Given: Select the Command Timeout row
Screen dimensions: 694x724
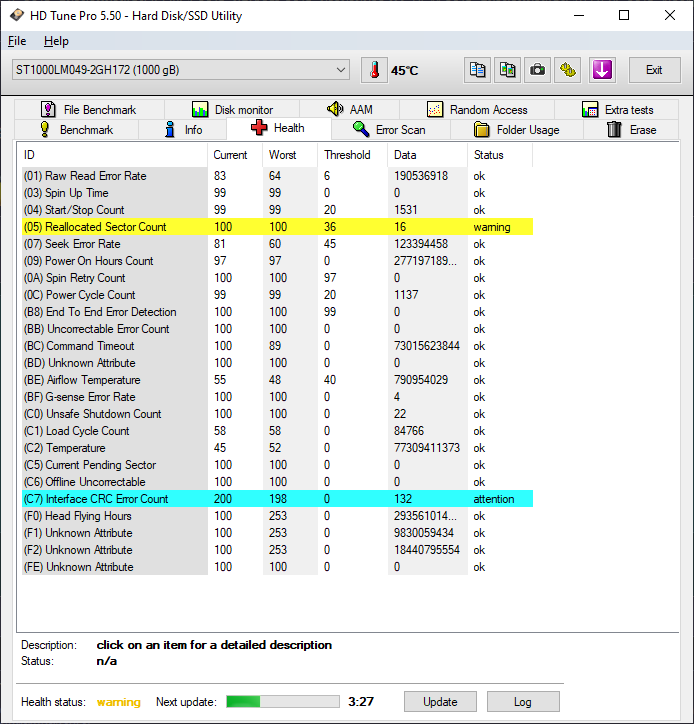Looking at the screenshot, I should coord(278,346).
